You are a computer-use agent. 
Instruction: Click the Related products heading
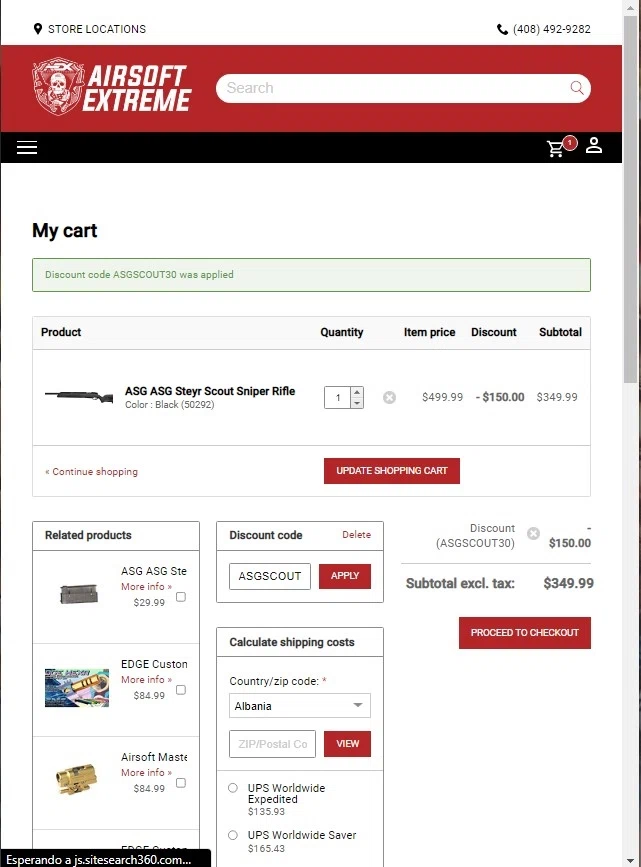click(88, 535)
